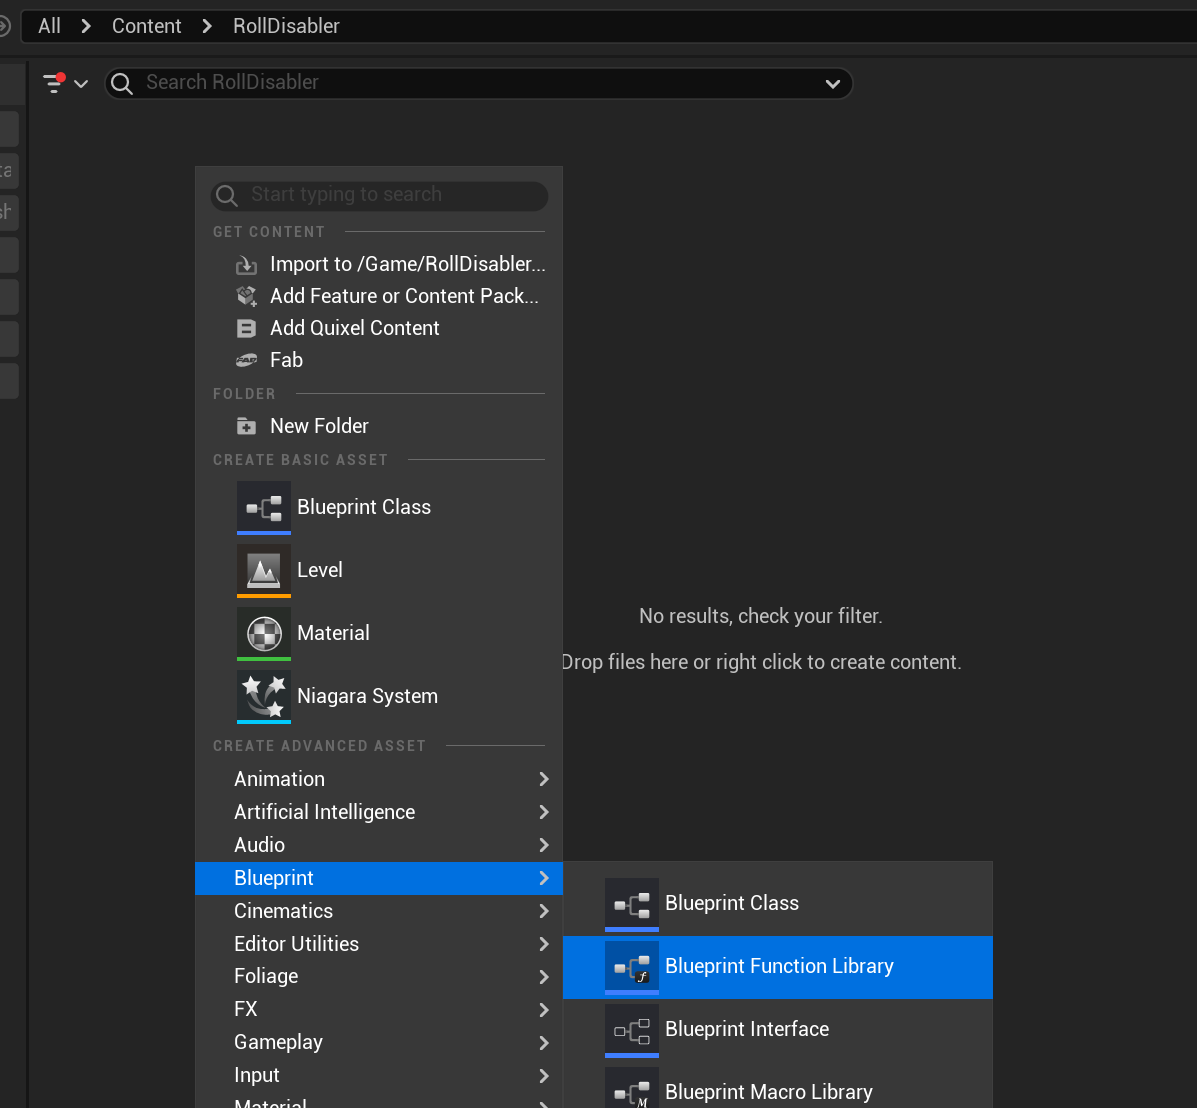Click the Level asset icon
The height and width of the screenshot is (1108, 1197).
(264, 571)
